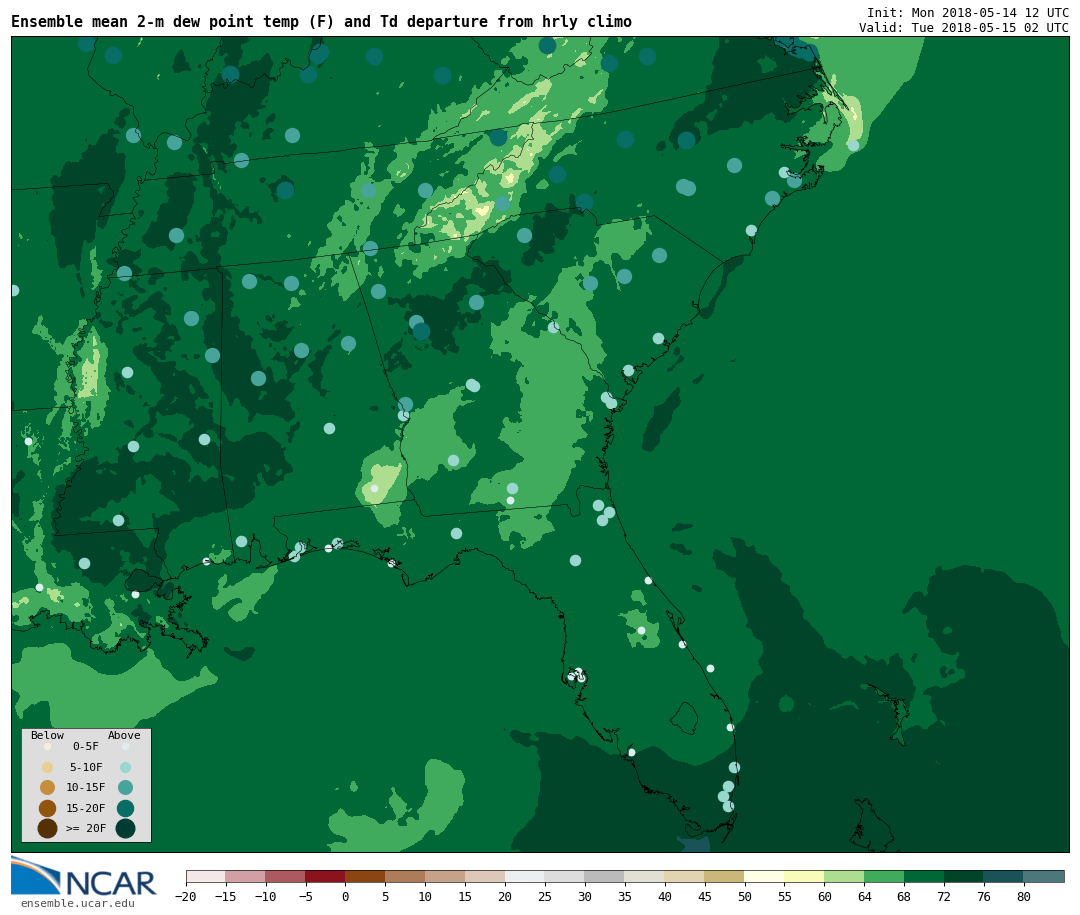Click the dark teal '15-20F' Above legend circle
Screen dimensions: 1080x915
tap(125, 808)
